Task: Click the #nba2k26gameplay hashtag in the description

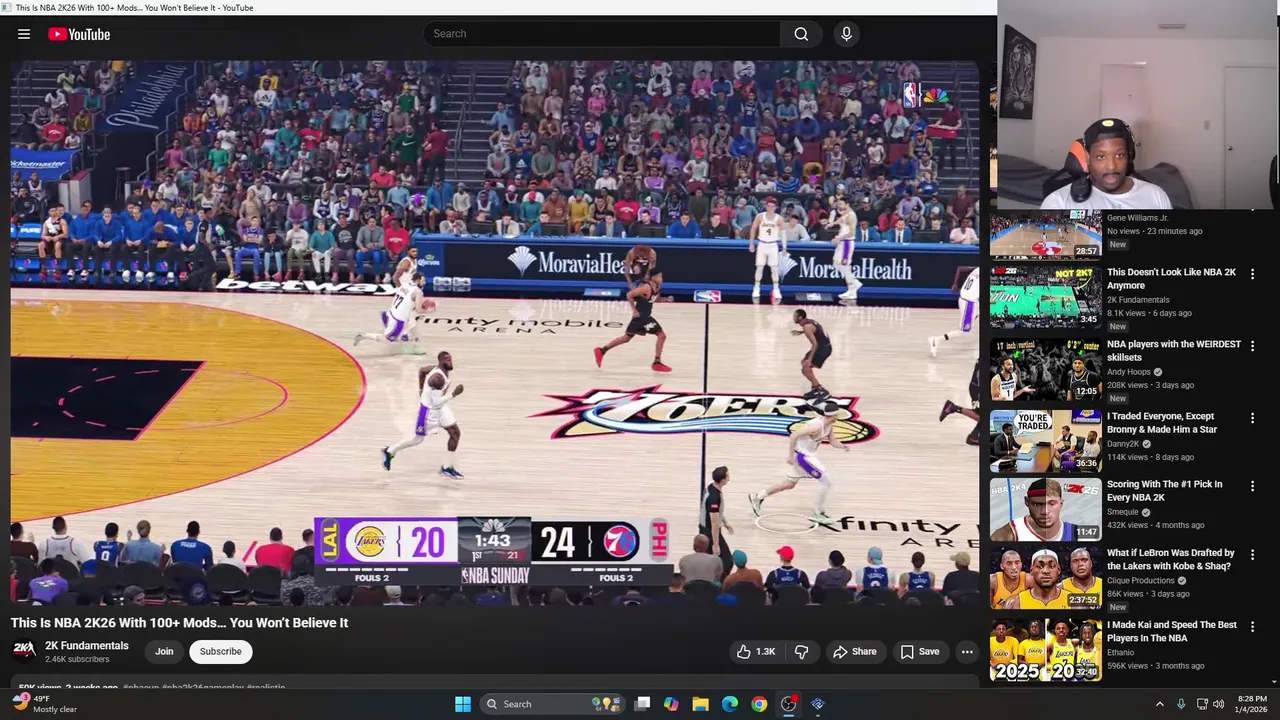Action: coord(203,688)
